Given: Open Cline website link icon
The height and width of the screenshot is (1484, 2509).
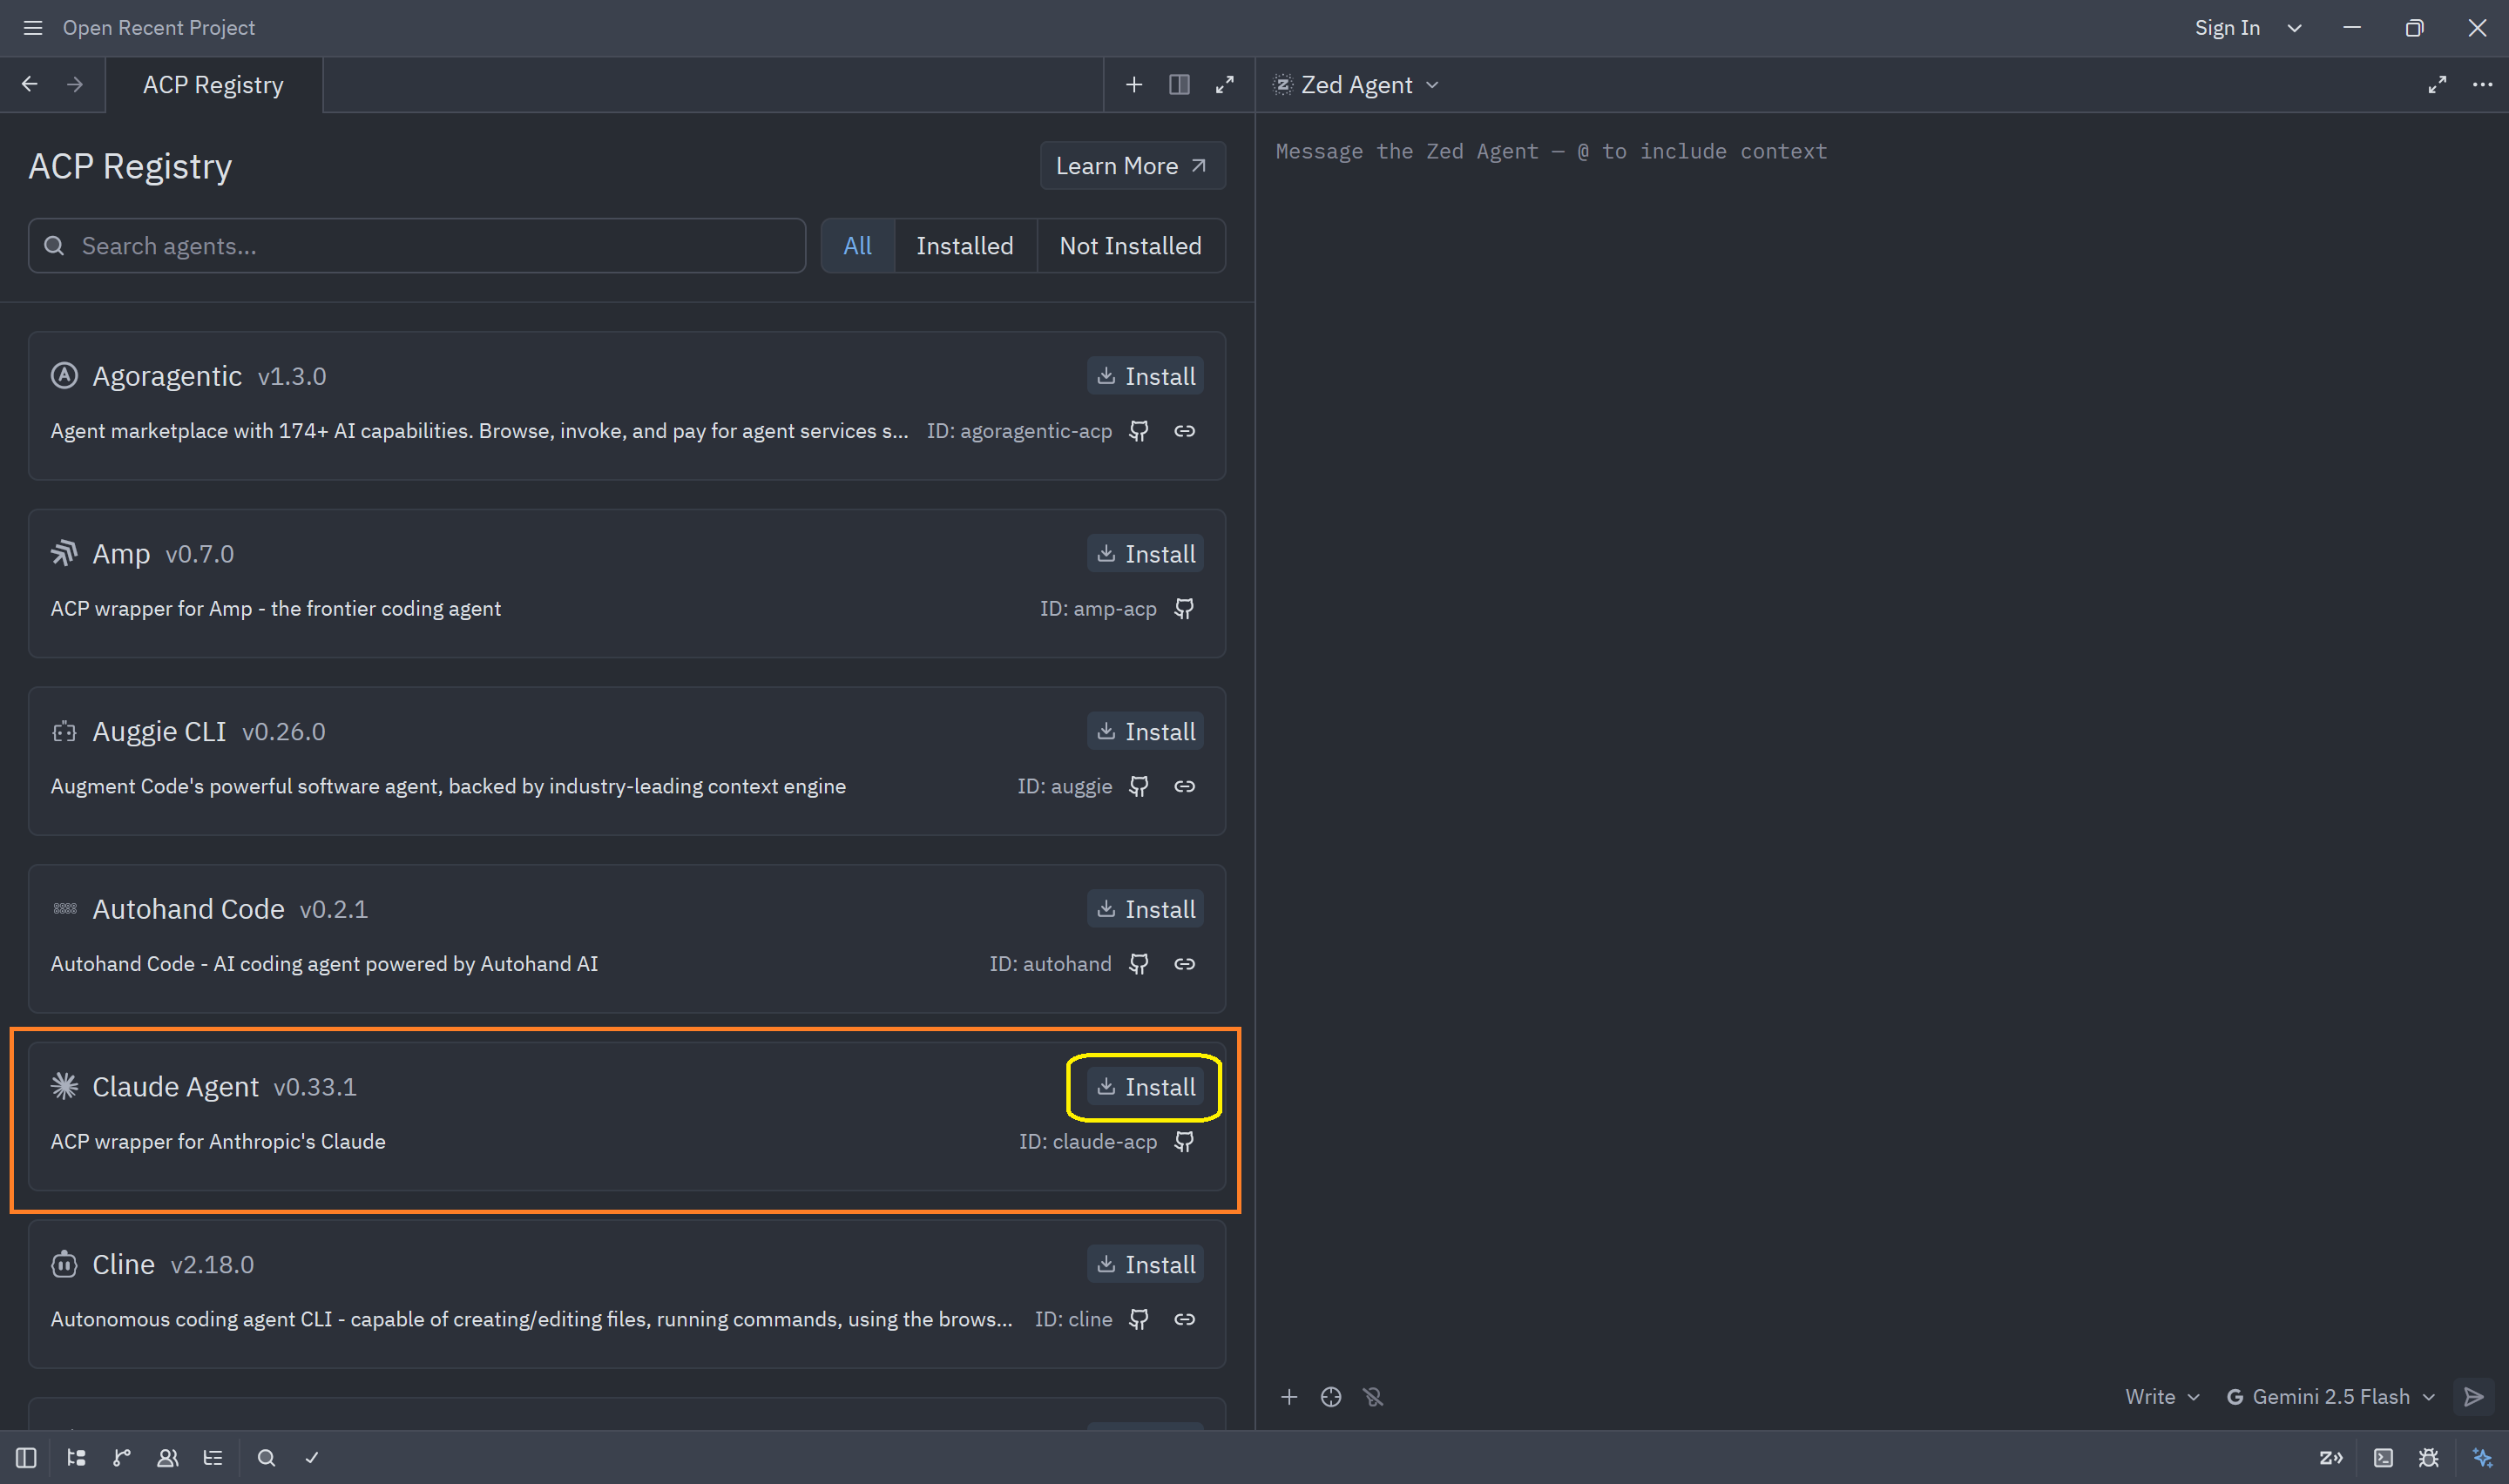Looking at the screenshot, I should pyautogui.click(x=1185, y=1320).
